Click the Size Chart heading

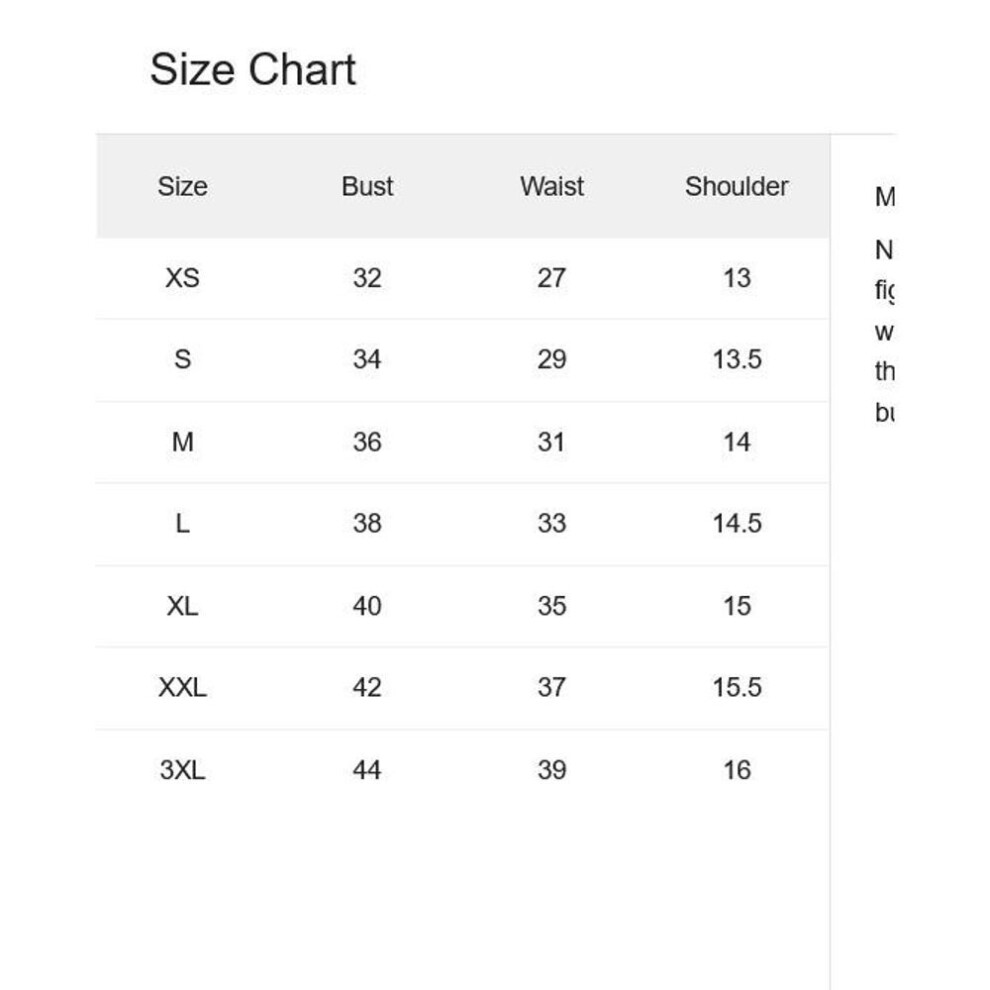coord(253,69)
